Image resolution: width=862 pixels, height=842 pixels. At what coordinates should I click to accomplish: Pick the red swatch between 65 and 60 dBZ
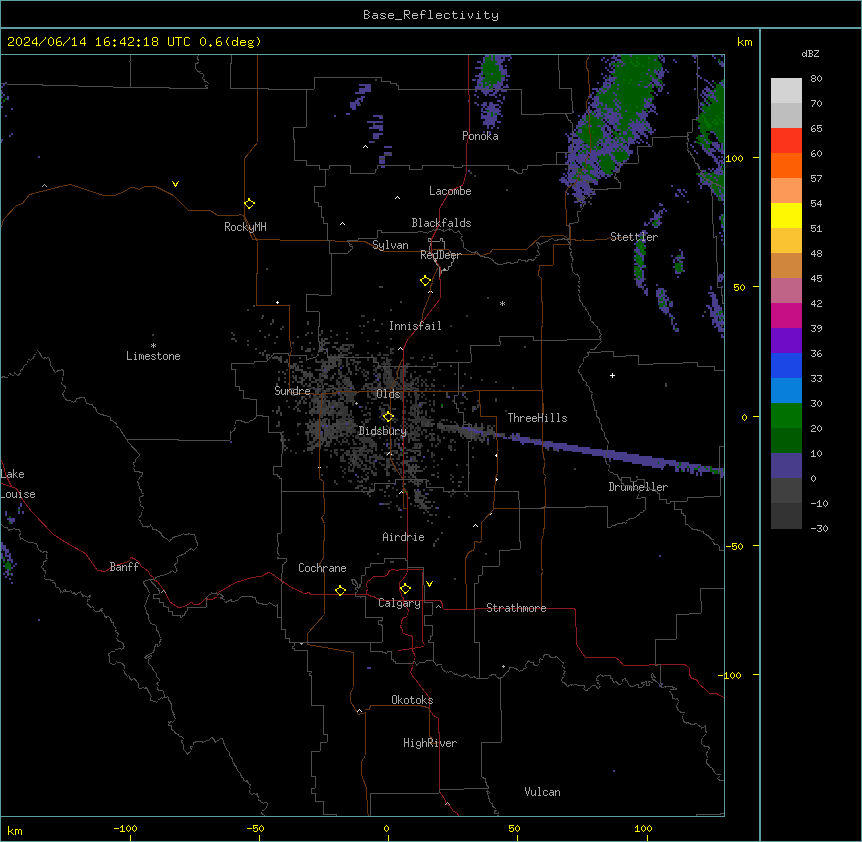pos(786,141)
